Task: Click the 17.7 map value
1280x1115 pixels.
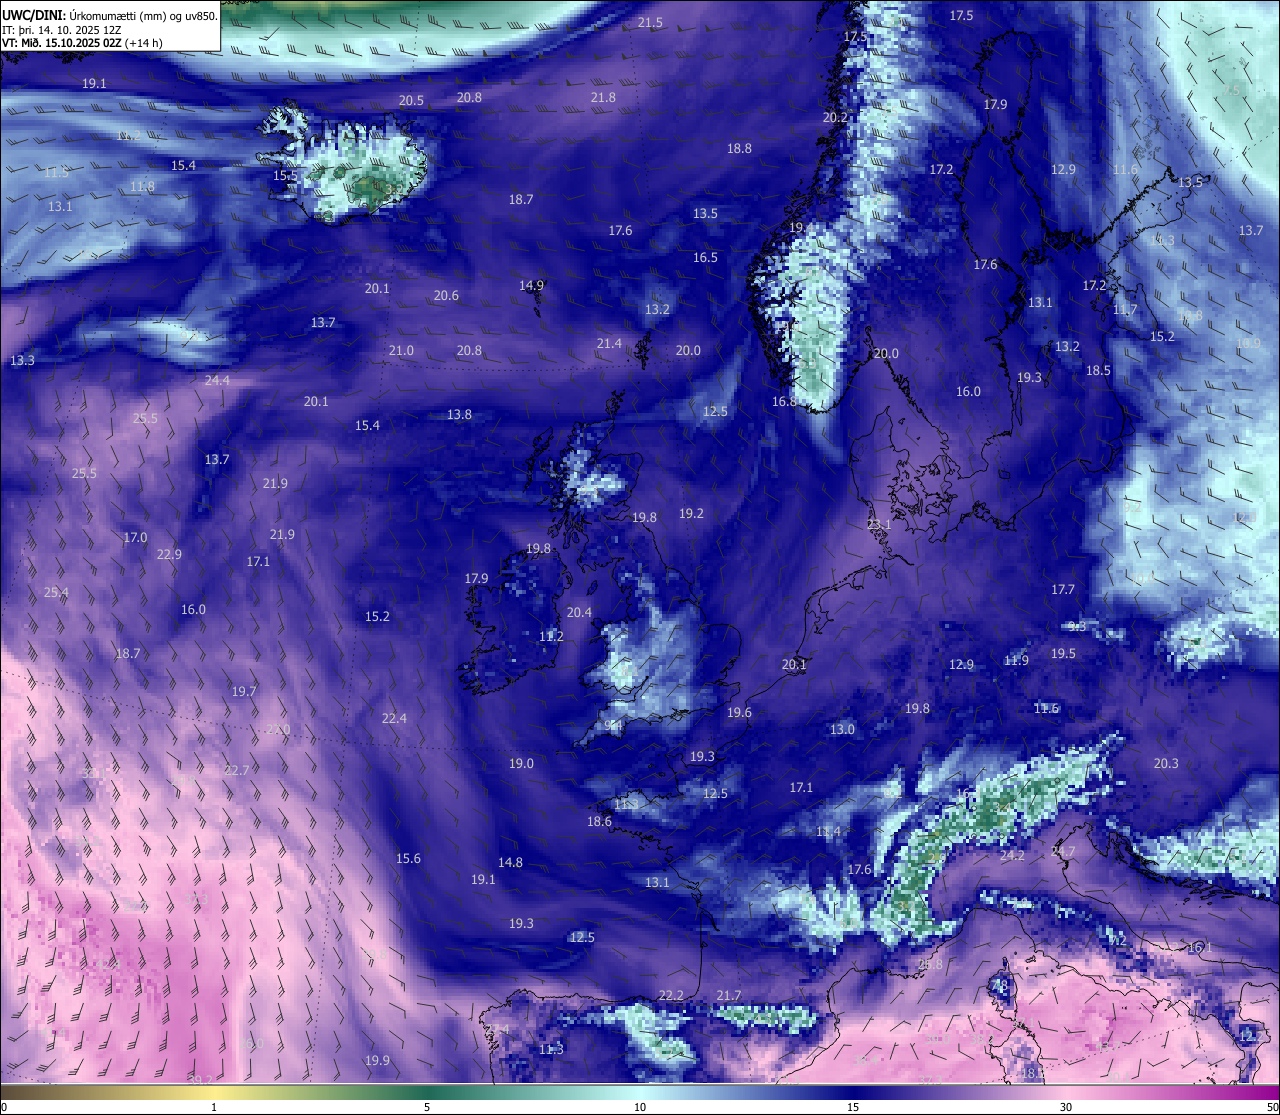Action: click(x=1063, y=589)
